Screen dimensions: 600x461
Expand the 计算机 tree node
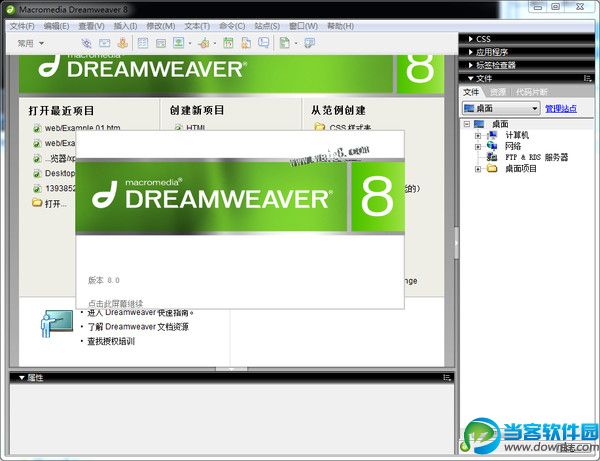click(478, 135)
